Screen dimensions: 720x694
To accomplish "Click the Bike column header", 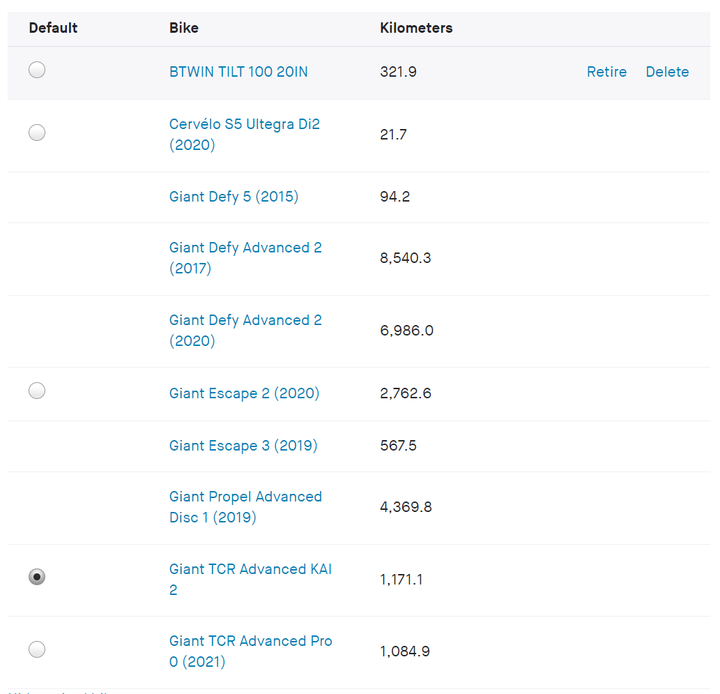I will point(184,28).
